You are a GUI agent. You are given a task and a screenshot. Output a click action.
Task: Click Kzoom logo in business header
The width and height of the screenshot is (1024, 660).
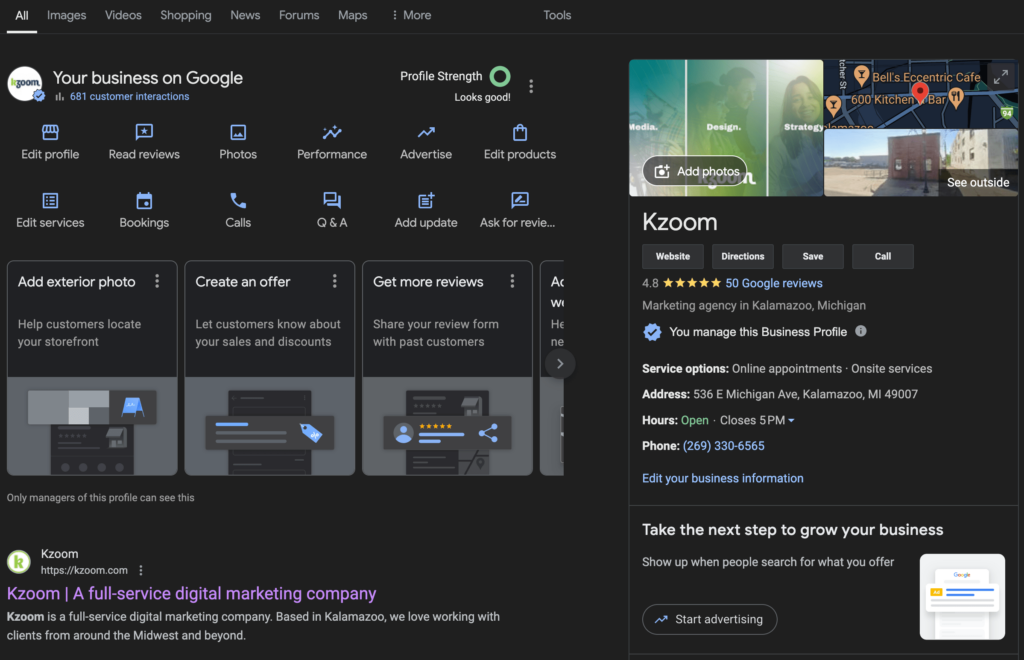25,84
